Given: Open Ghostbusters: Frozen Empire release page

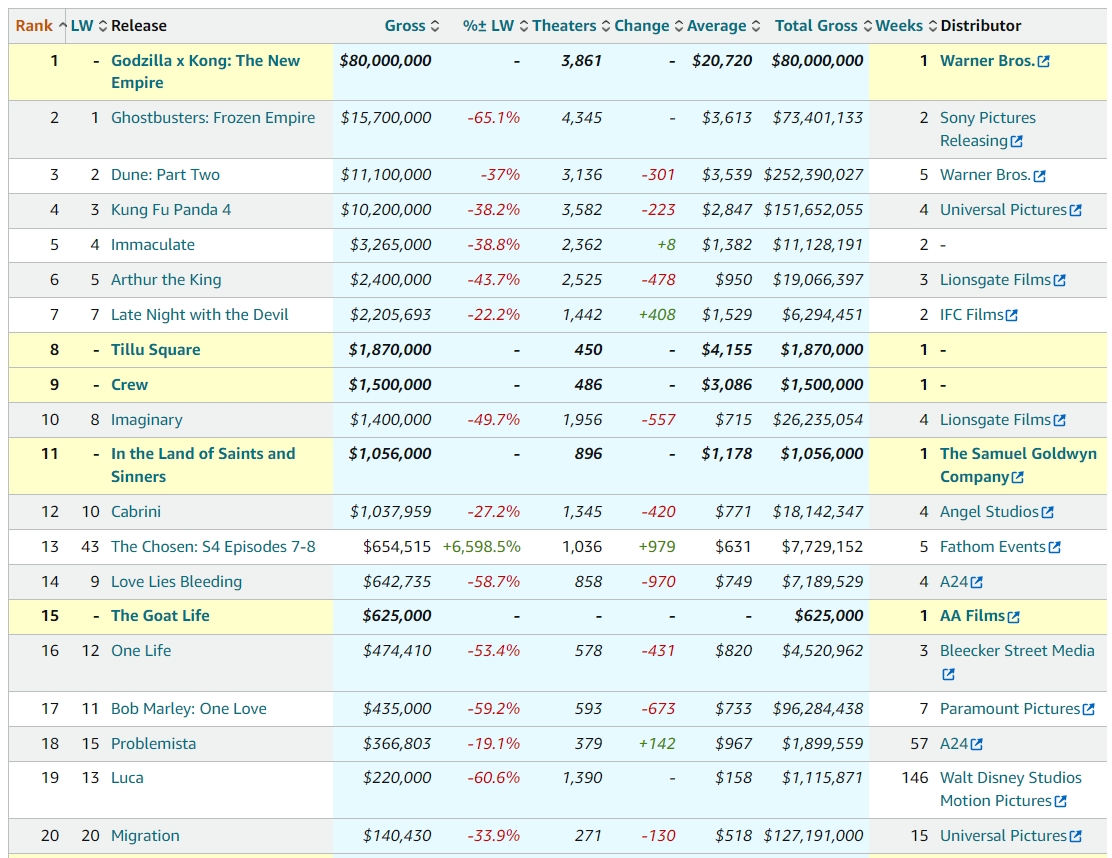Looking at the screenshot, I should point(213,118).
